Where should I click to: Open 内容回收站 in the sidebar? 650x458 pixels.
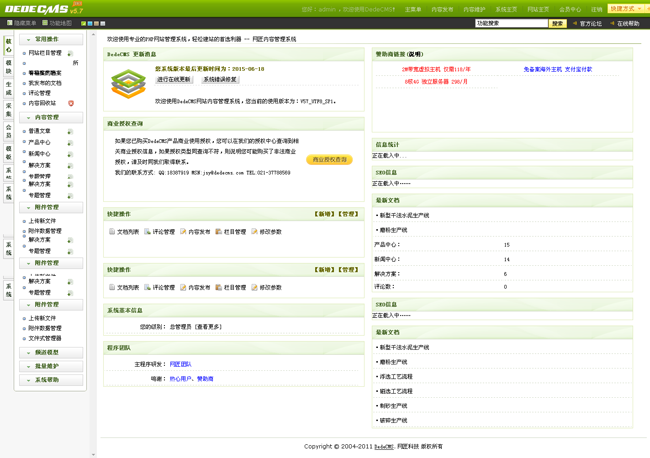pos(42,103)
